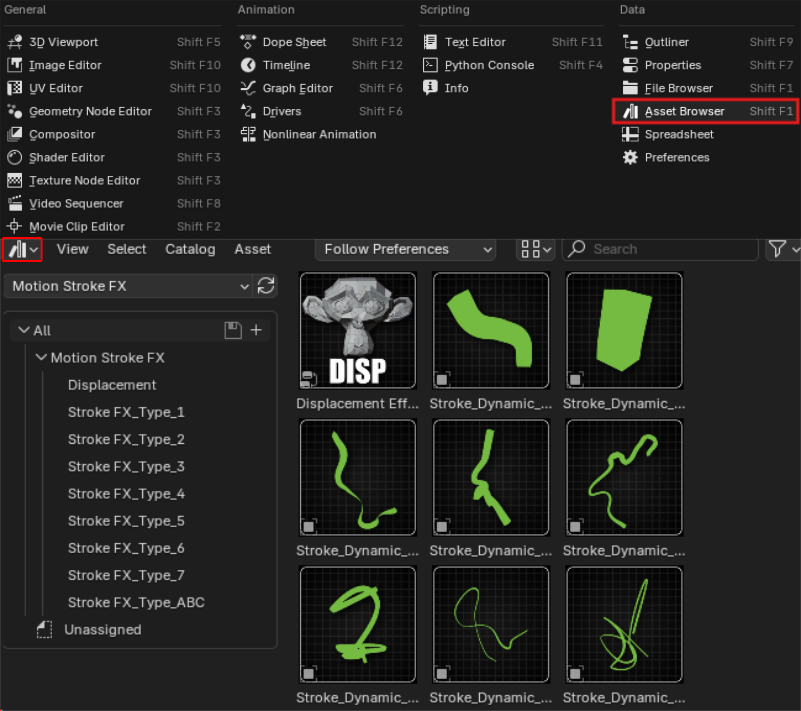Image resolution: width=801 pixels, height=711 pixels.
Task: Choose Python Console from editor list
Action: (513, 65)
